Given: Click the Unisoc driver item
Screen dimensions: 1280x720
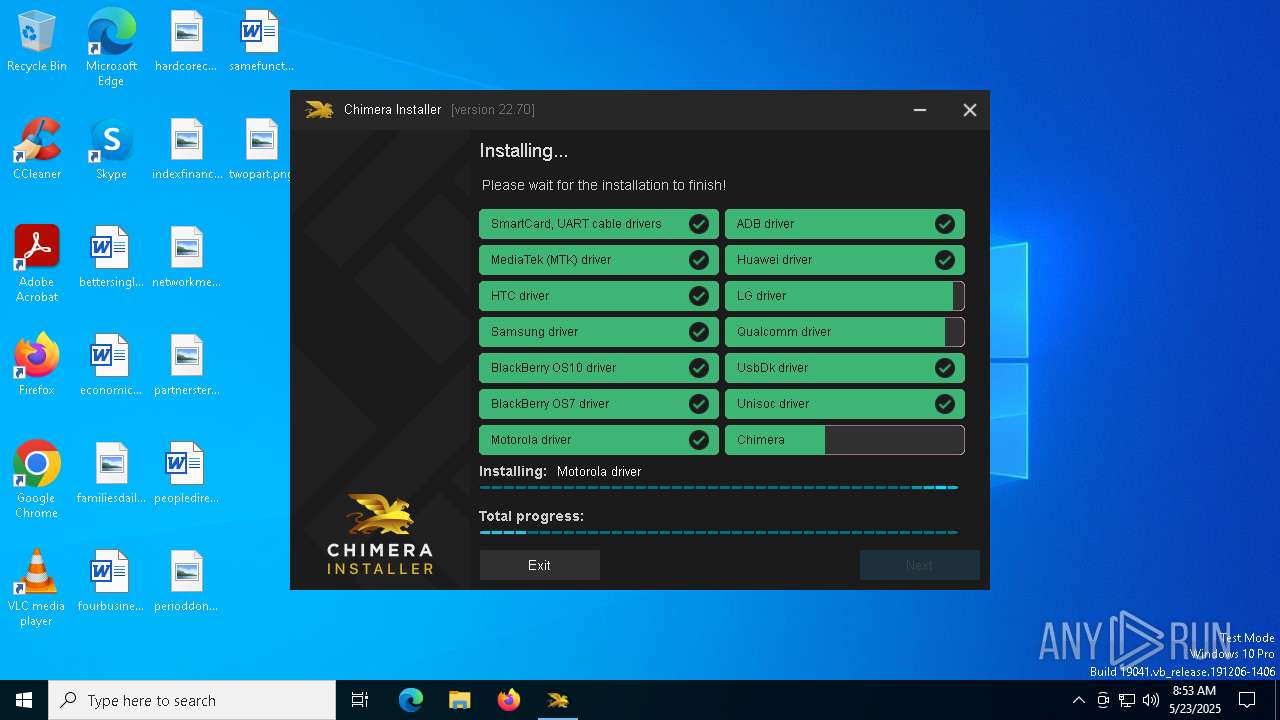Looking at the screenshot, I should coord(845,404).
